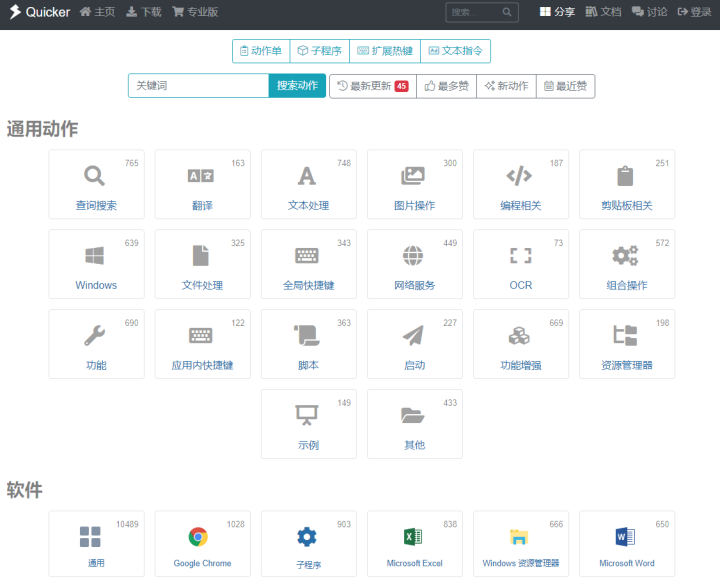
Task: Open the Windows 资源管理器 icon card
Action: pyautogui.click(x=521, y=544)
